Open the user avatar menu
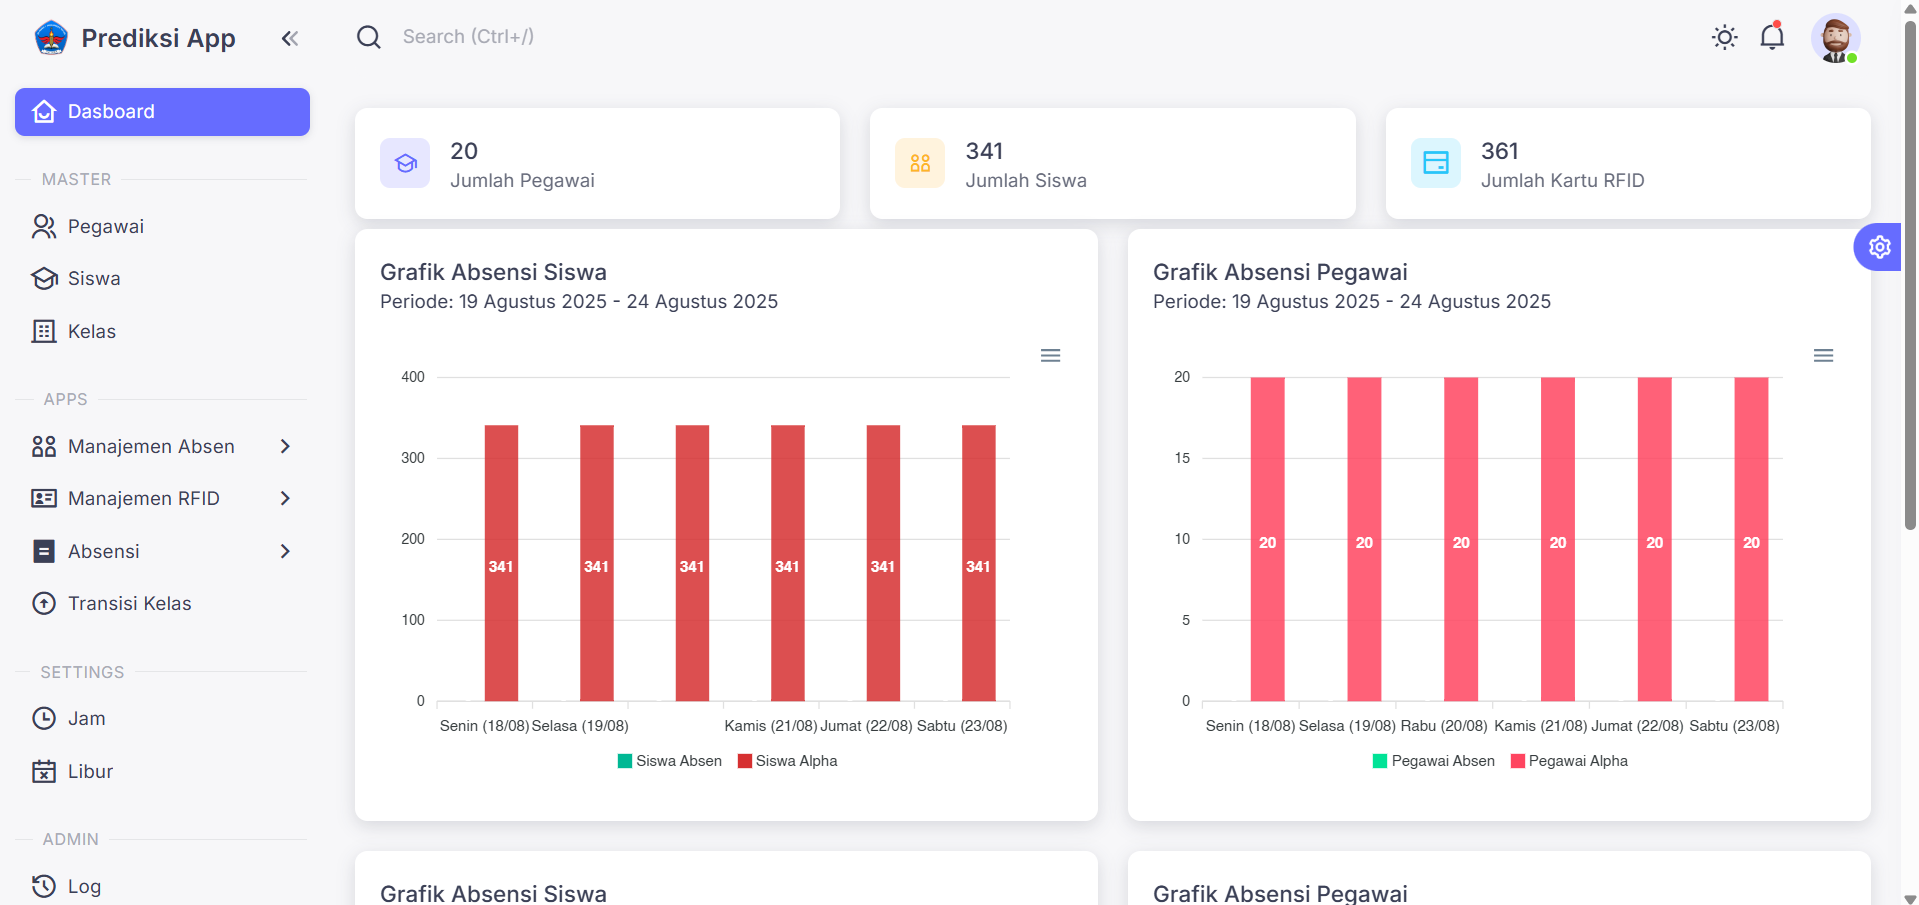Viewport: 1919px width, 905px height. tap(1835, 38)
